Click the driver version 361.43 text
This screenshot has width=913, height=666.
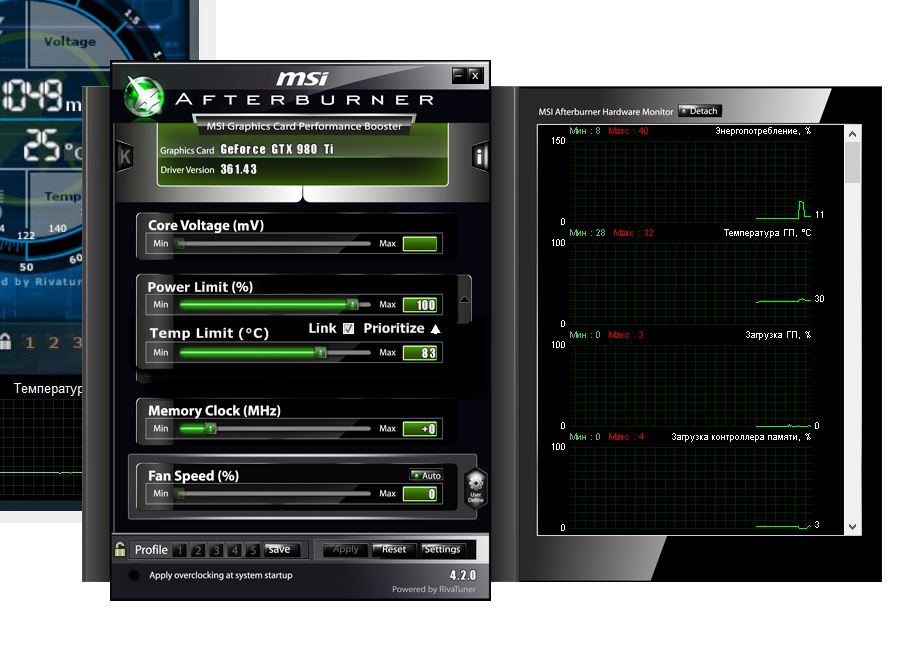click(x=238, y=169)
